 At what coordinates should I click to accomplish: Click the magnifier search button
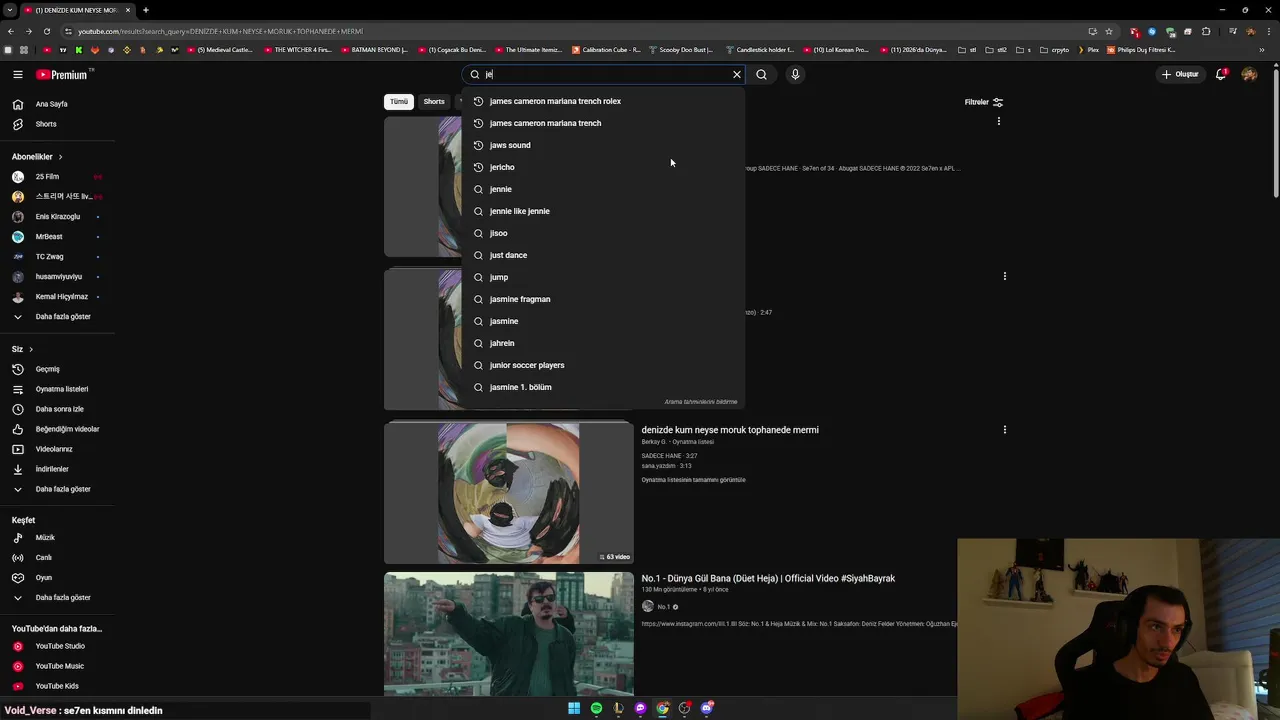pos(761,74)
